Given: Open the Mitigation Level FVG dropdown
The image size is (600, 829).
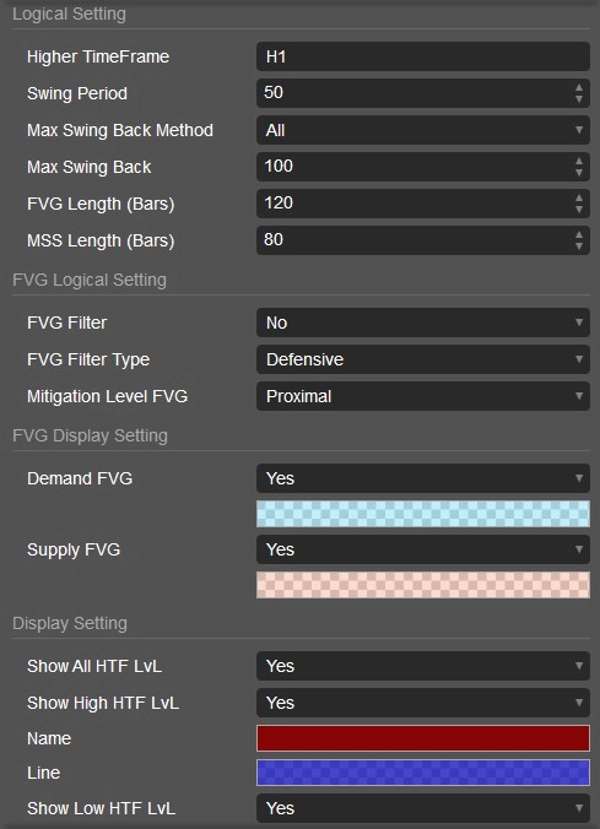Looking at the screenshot, I should [422, 397].
